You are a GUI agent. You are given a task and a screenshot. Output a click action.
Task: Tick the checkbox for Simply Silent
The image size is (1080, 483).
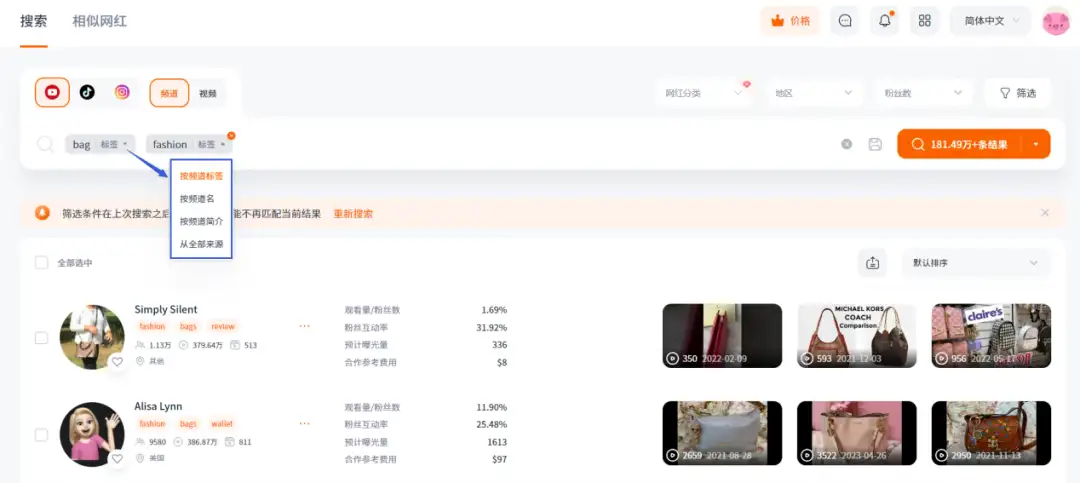[x=41, y=338]
